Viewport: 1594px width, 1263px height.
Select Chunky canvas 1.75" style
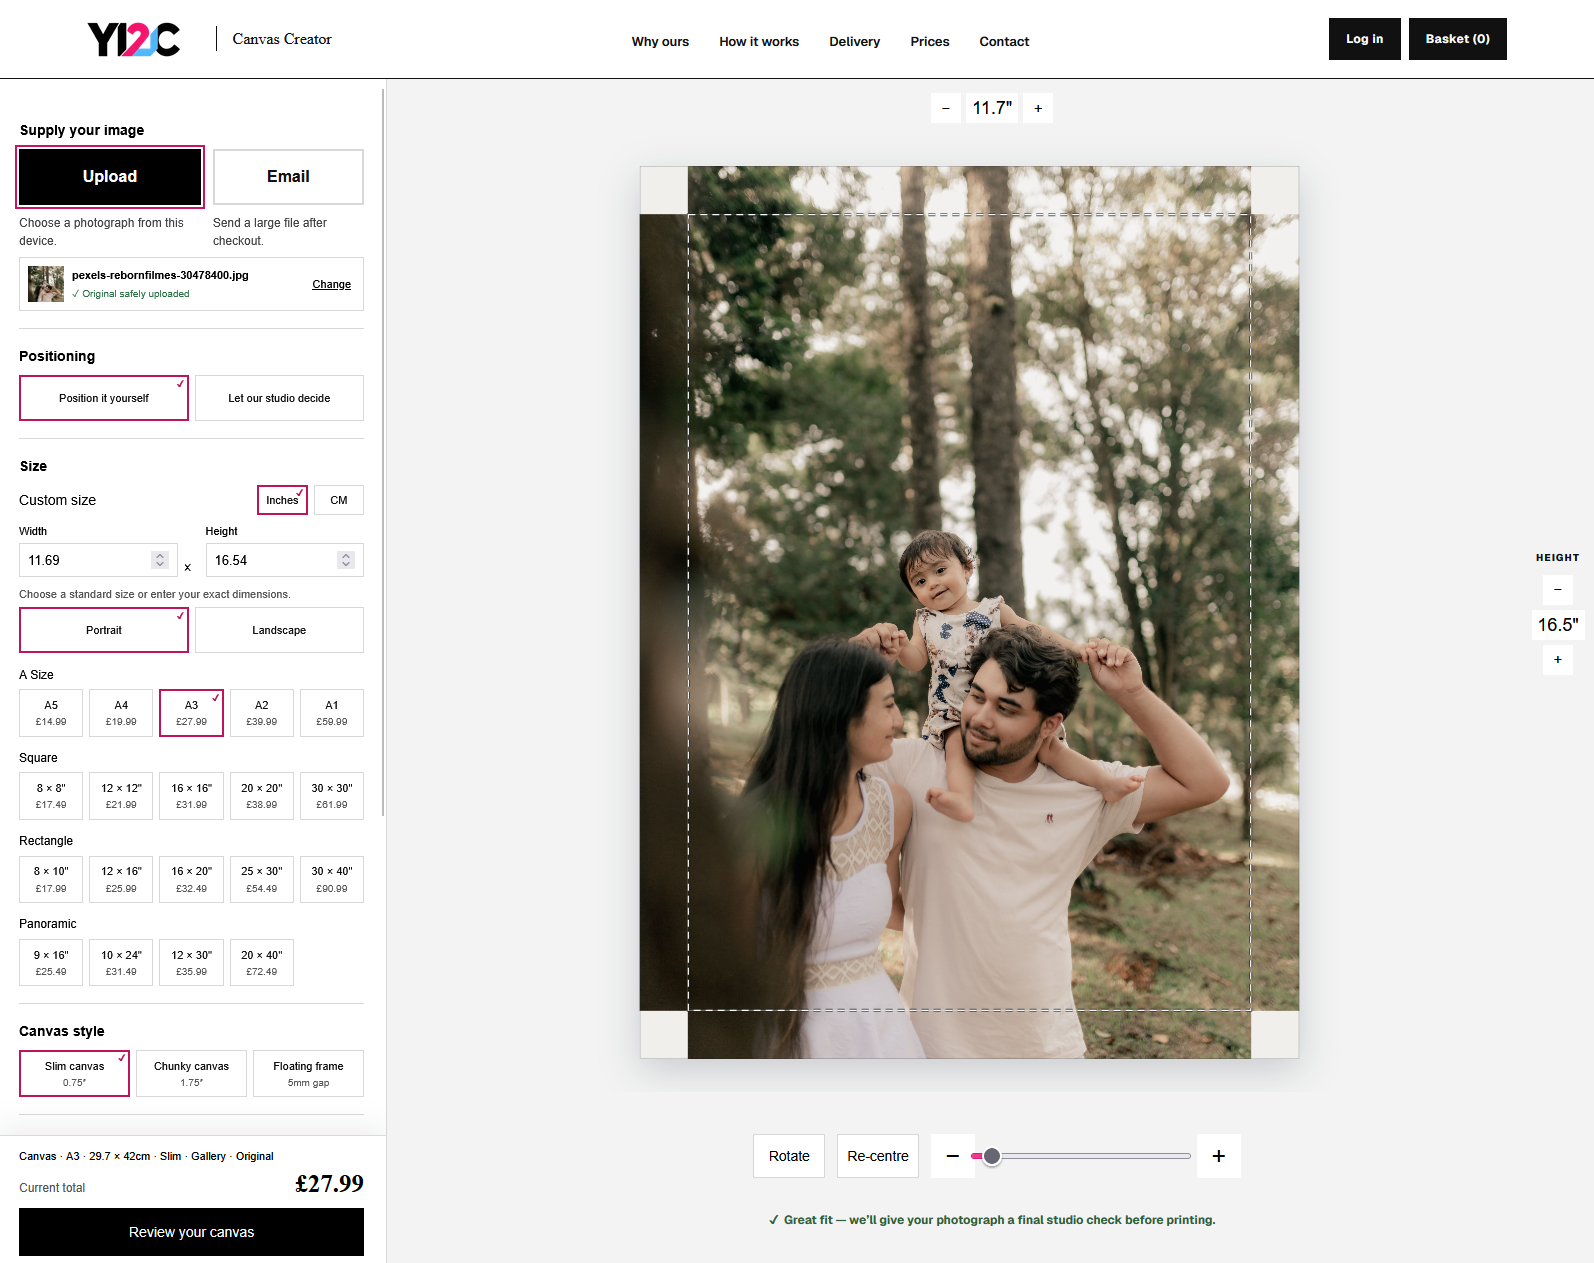point(191,1073)
